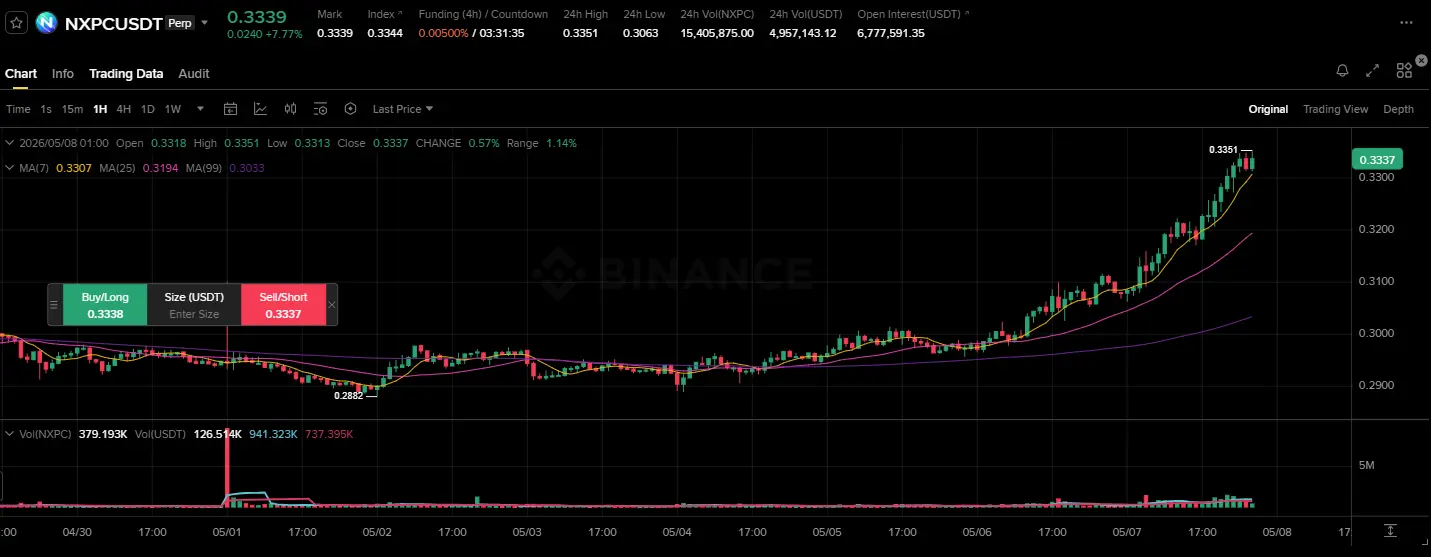Collapse the MA indicator legend chevron
Image resolution: width=1431 pixels, height=557 pixels.
[x=9, y=168]
